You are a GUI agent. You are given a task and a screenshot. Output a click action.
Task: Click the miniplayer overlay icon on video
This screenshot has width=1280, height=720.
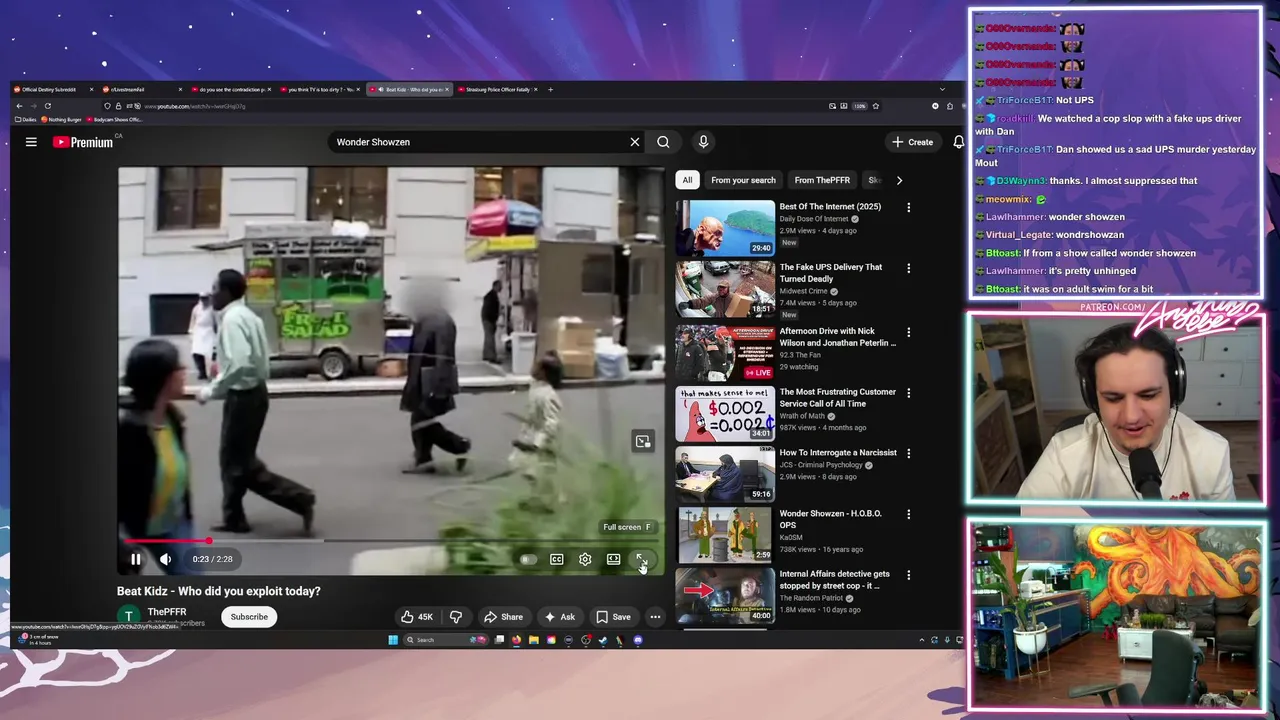pyautogui.click(x=643, y=441)
